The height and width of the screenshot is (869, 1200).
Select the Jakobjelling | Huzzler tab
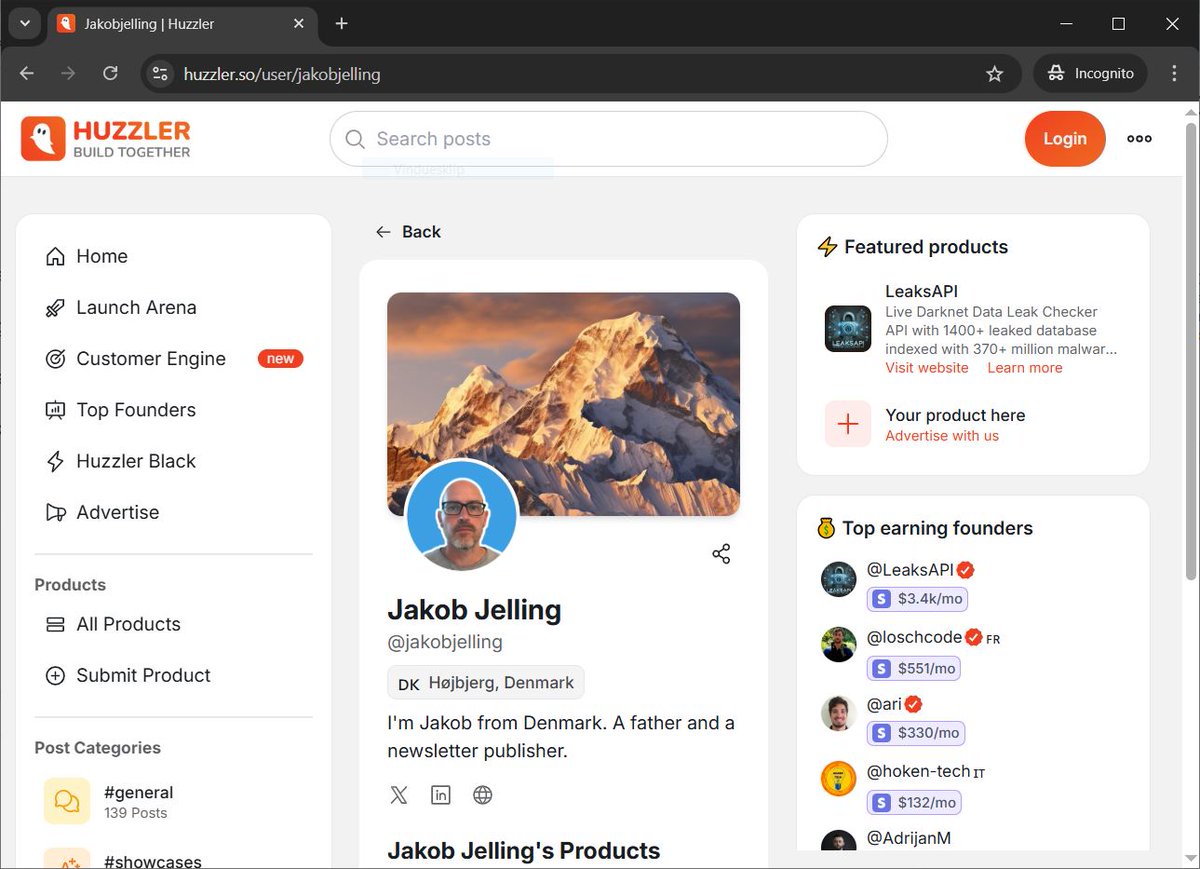pos(180,23)
